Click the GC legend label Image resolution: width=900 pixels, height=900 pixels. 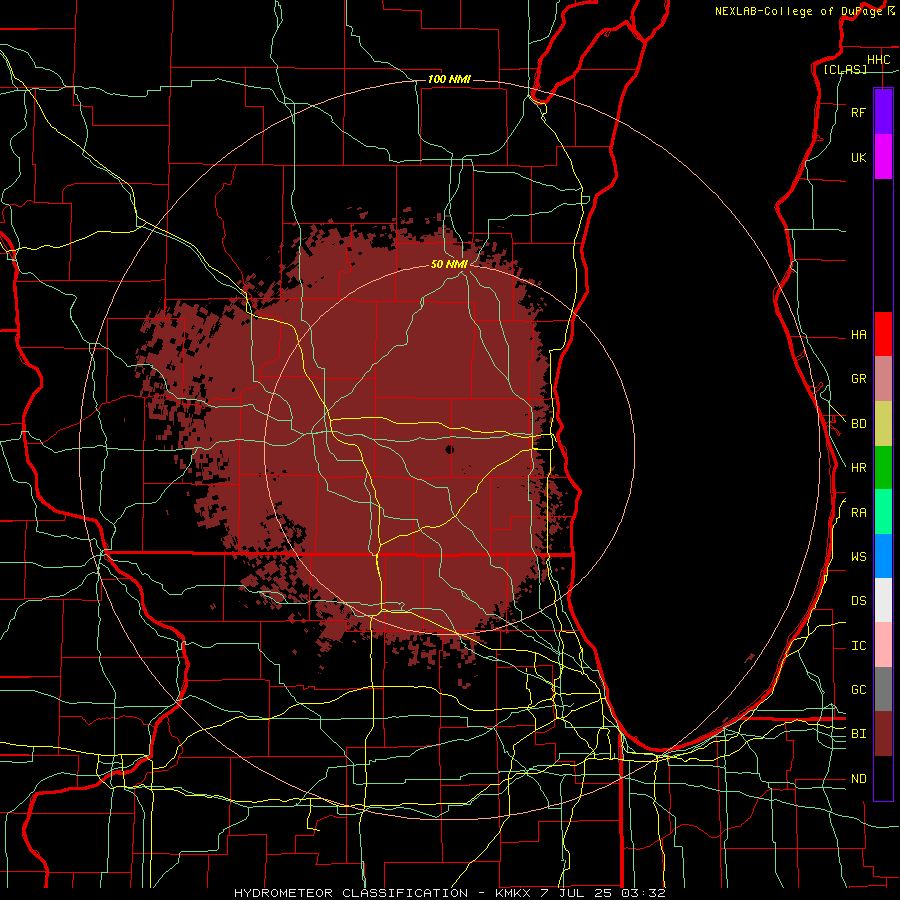pos(858,690)
